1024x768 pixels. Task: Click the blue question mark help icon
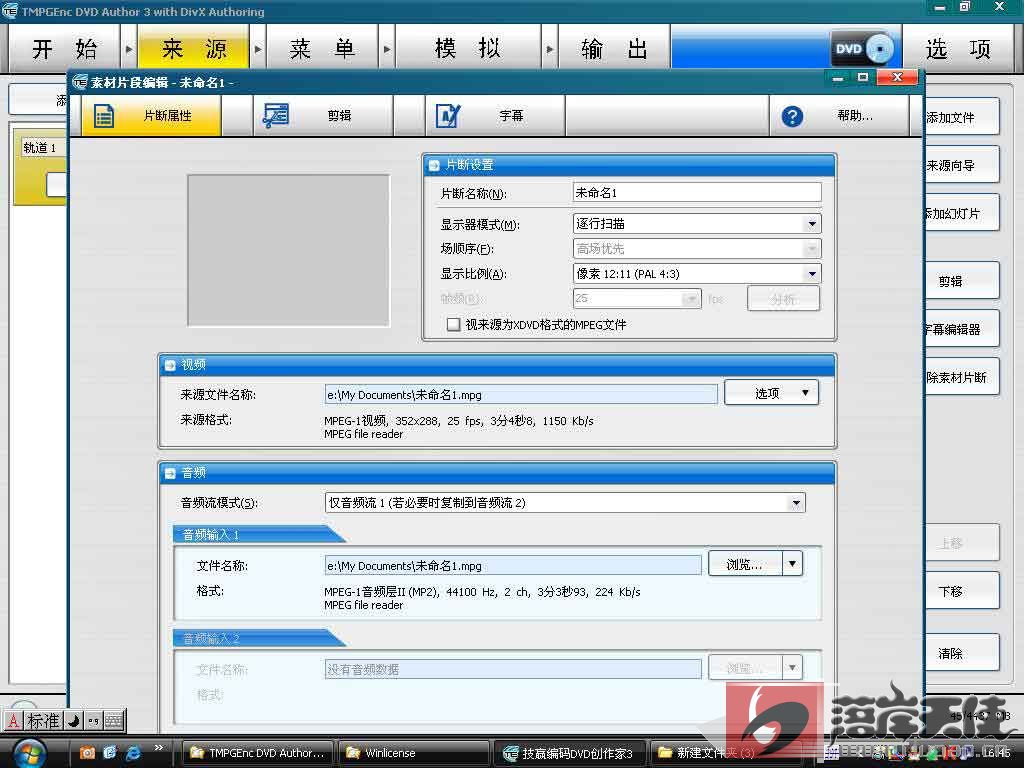pos(792,116)
